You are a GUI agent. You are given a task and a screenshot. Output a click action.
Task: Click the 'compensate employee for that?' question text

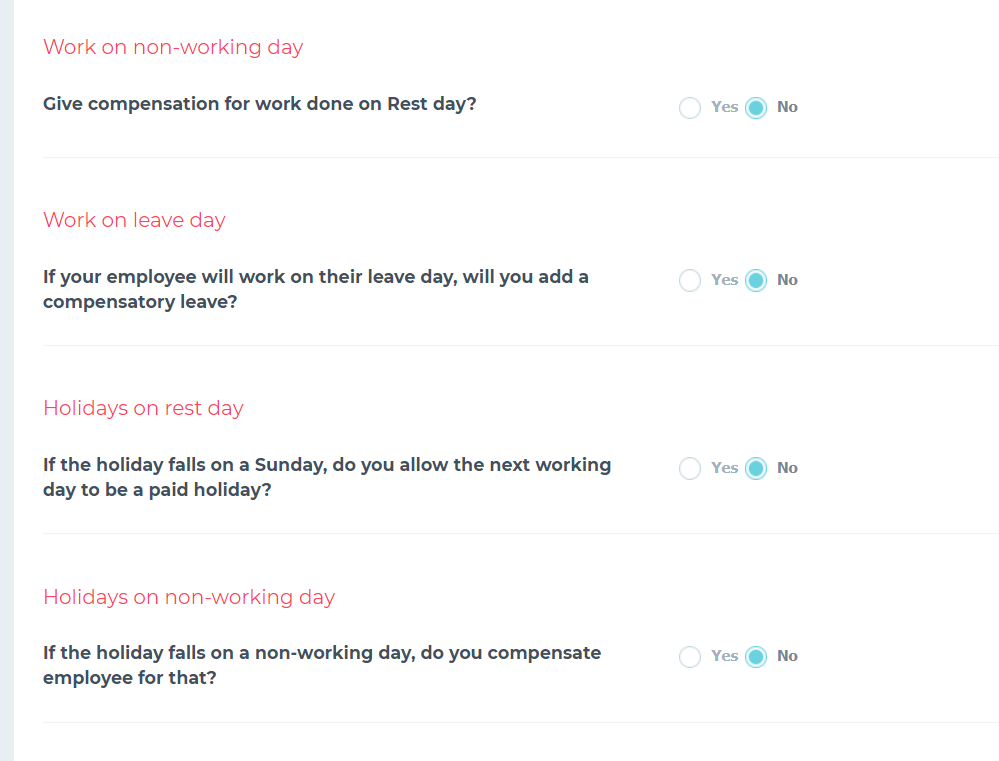[322, 665]
